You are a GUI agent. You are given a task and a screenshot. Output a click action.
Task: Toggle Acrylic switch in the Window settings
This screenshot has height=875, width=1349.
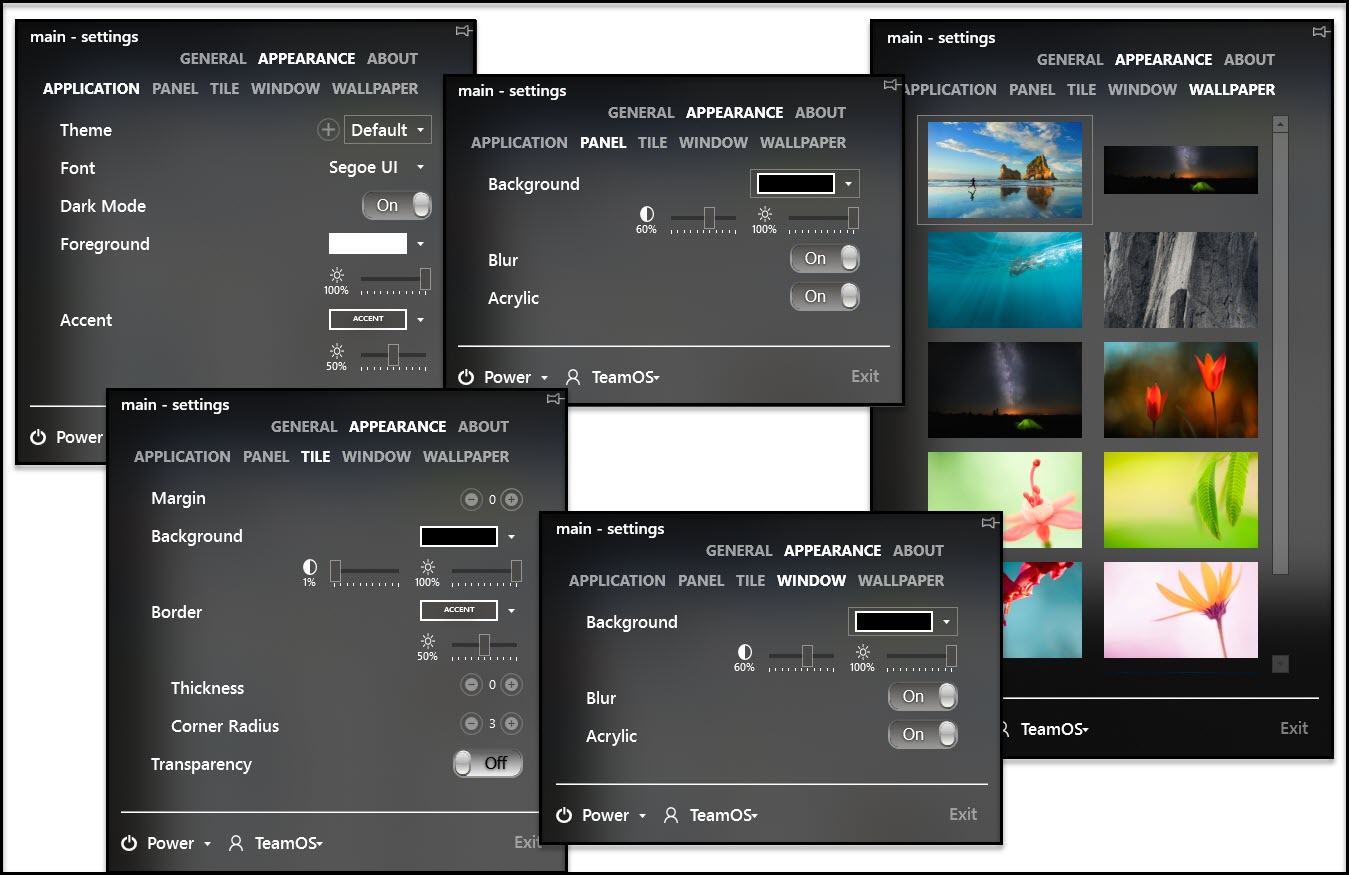tap(923, 735)
